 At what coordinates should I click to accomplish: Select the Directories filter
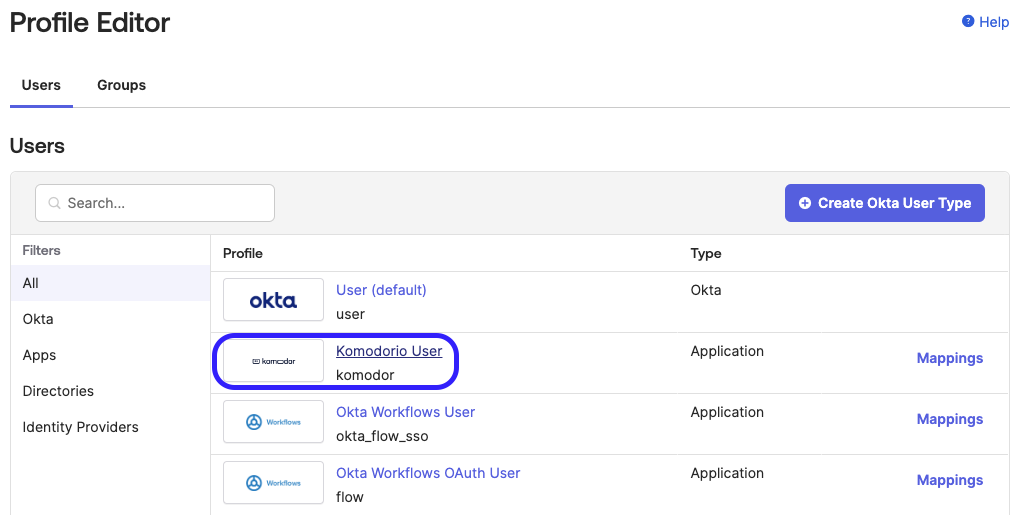point(110,391)
